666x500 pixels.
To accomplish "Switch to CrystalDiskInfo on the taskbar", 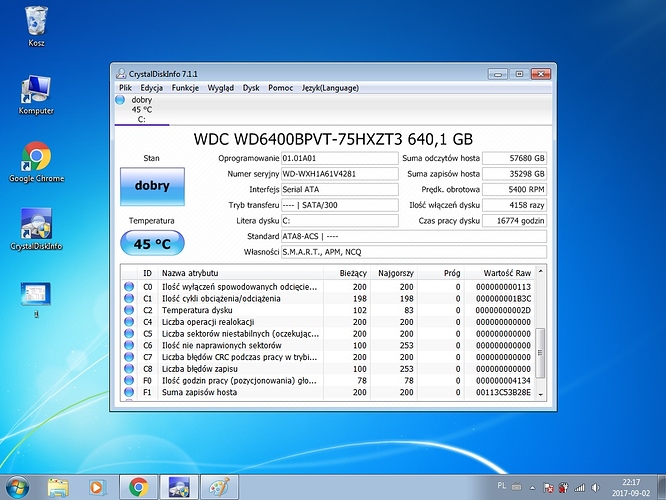I will 179,487.
